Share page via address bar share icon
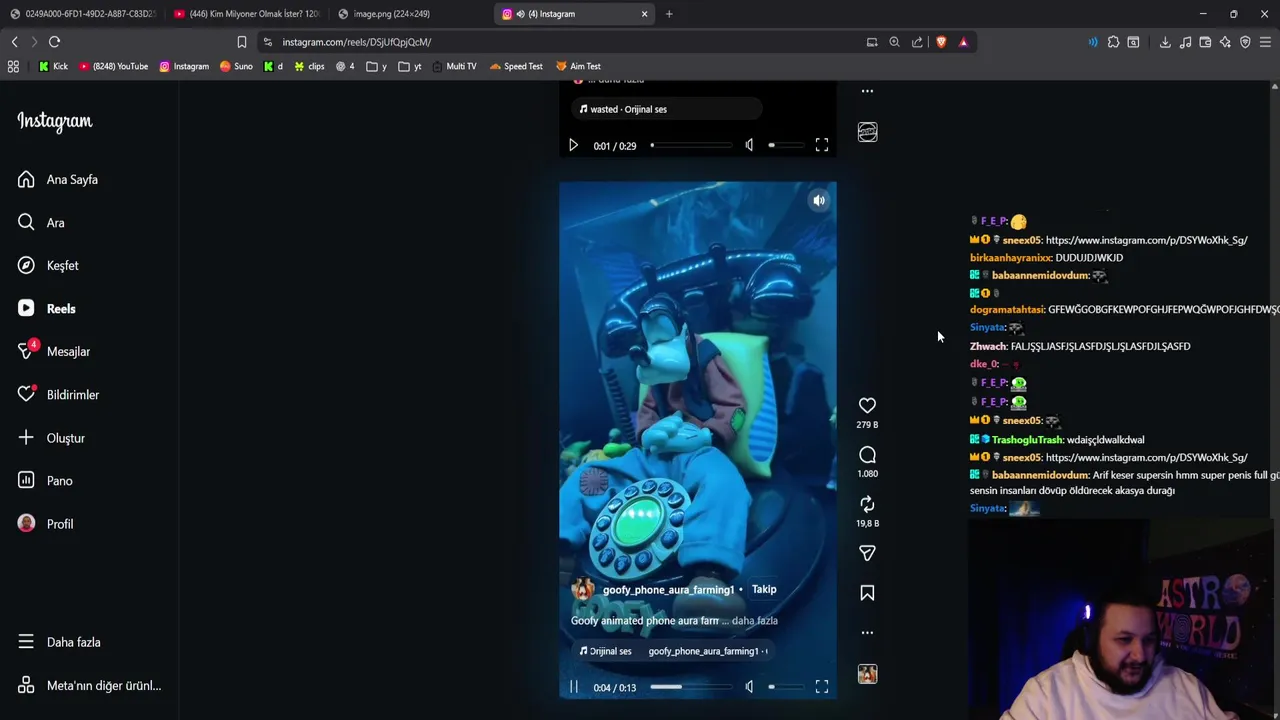 (x=917, y=42)
